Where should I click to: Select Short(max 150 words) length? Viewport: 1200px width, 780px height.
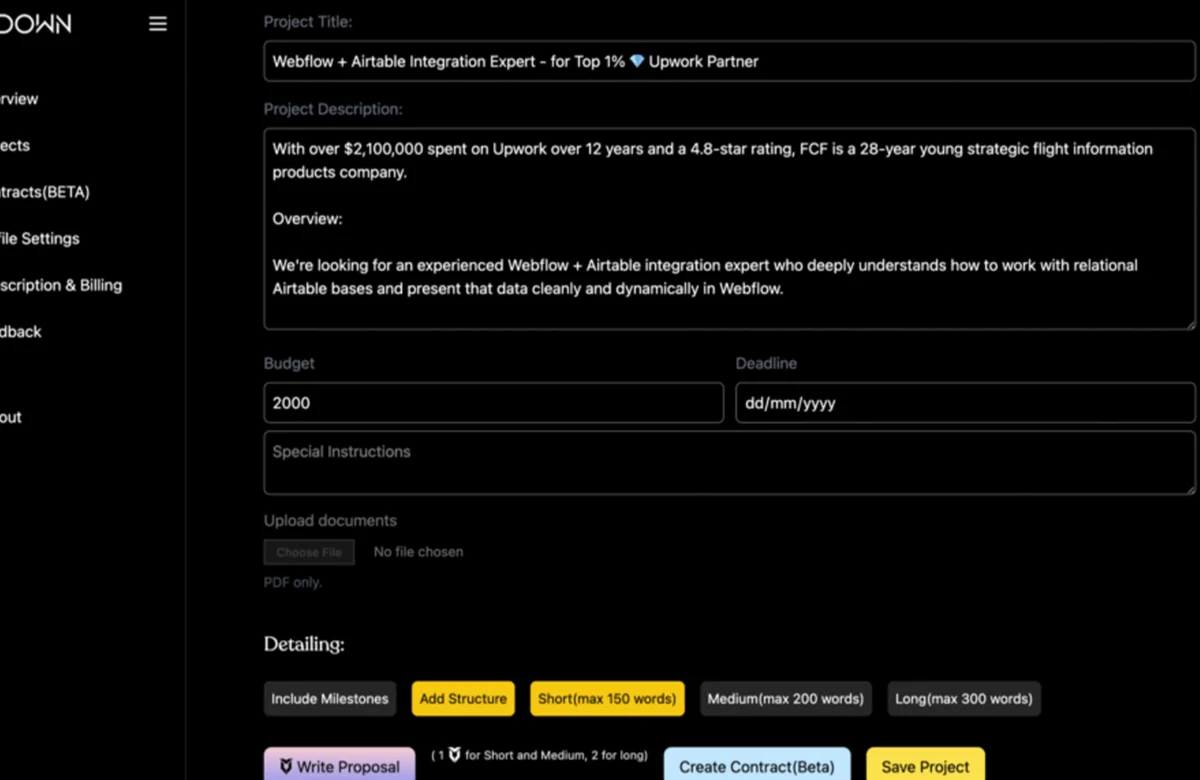607,699
